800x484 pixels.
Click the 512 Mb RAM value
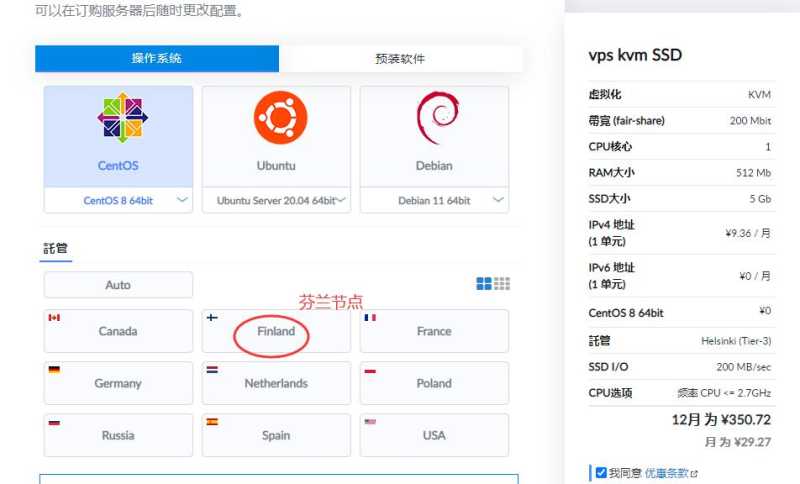[x=753, y=173]
